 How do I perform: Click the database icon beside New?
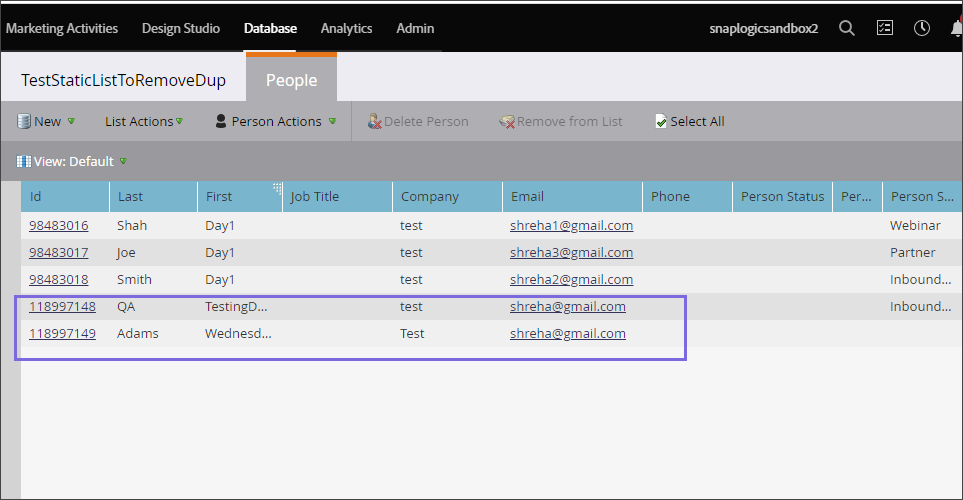(23, 121)
